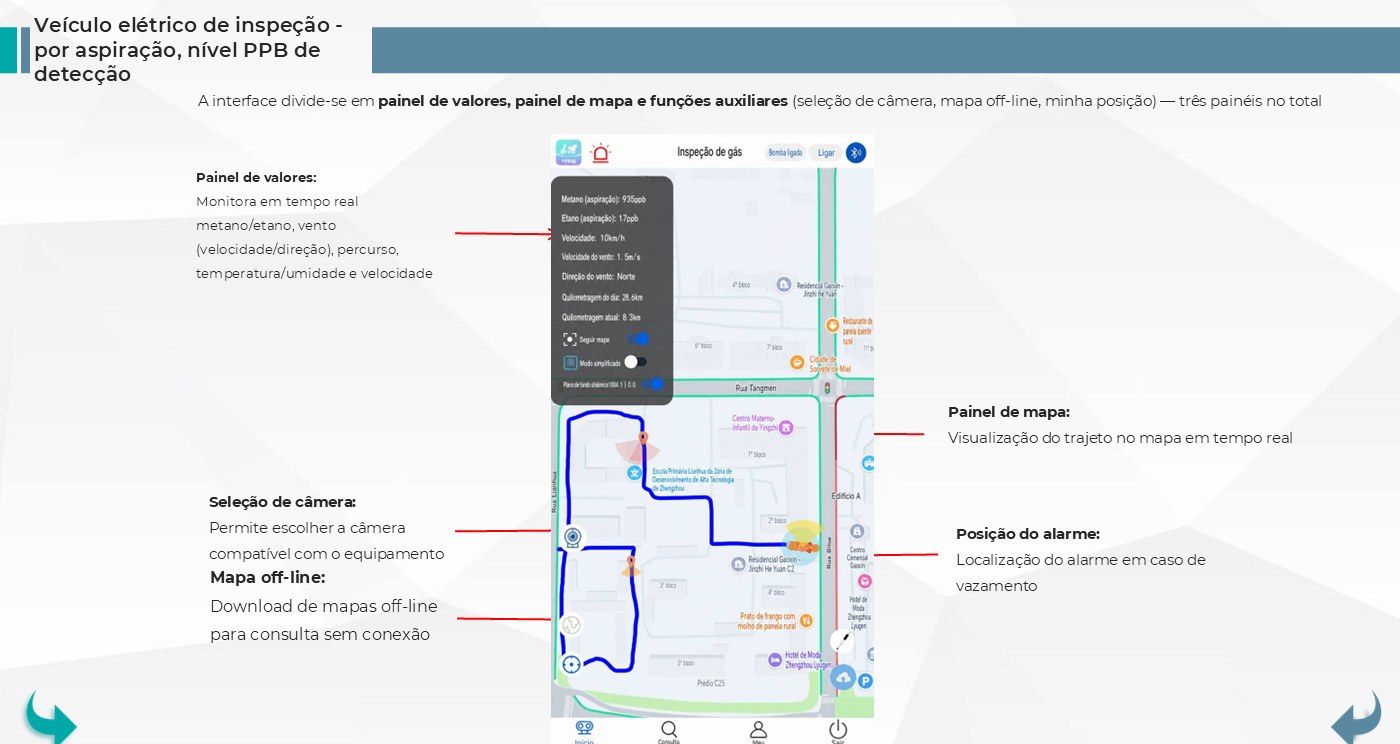Switch to the Consulta tab

coord(669,732)
